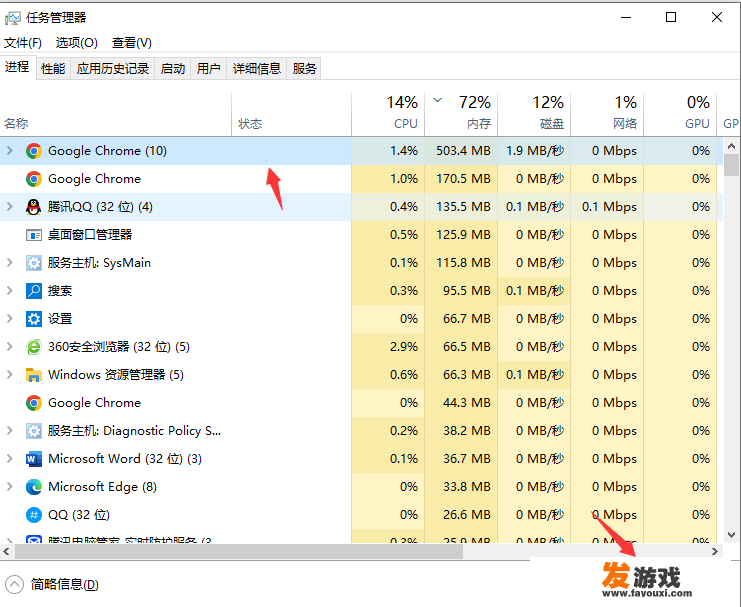Sort by the 状态 column header
741x607 pixels.
(x=292, y=113)
